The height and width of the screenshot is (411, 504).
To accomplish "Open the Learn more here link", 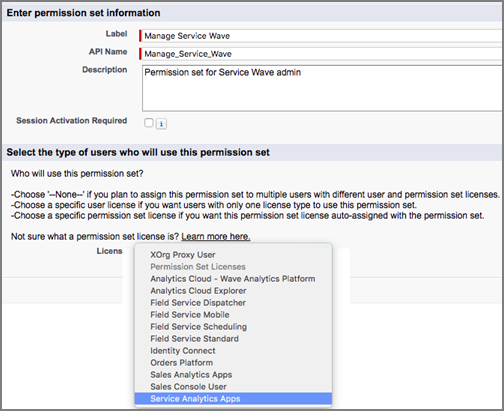I will click(x=216, y=237).
